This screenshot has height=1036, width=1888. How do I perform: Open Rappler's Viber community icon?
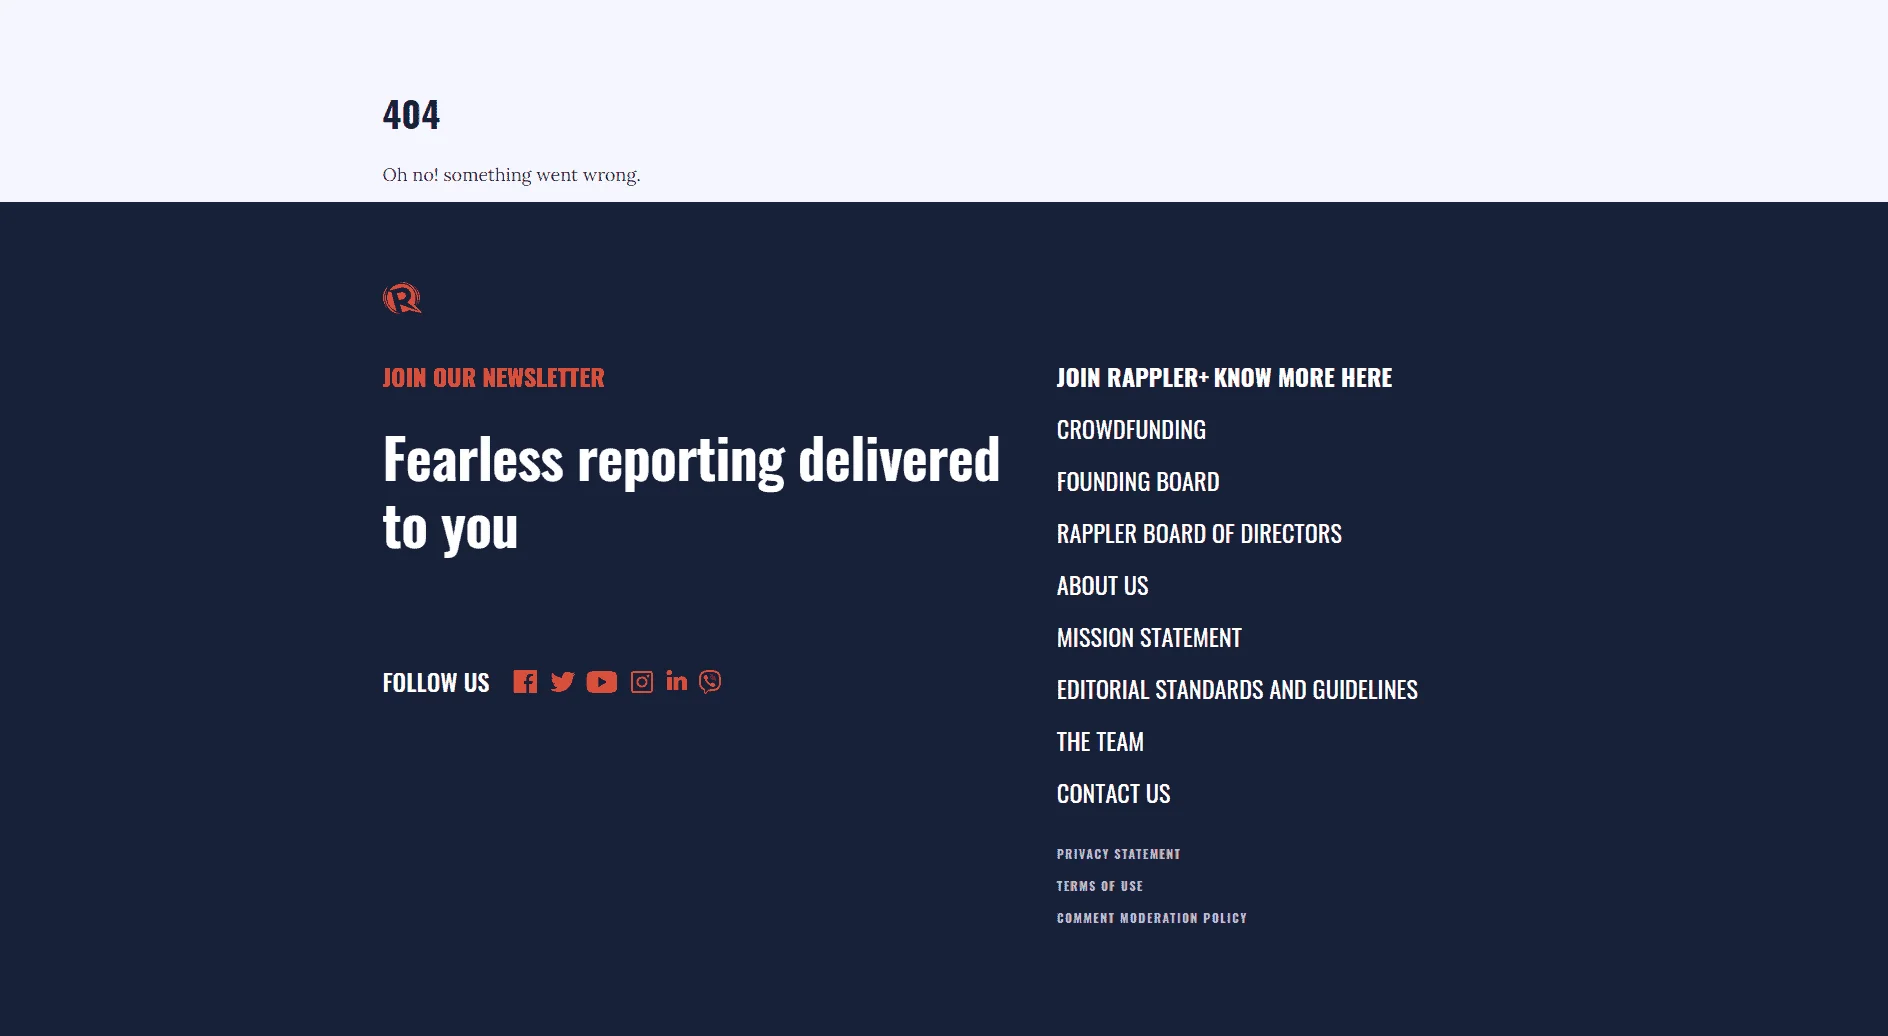pyautogui.click(x=710, y=682)
